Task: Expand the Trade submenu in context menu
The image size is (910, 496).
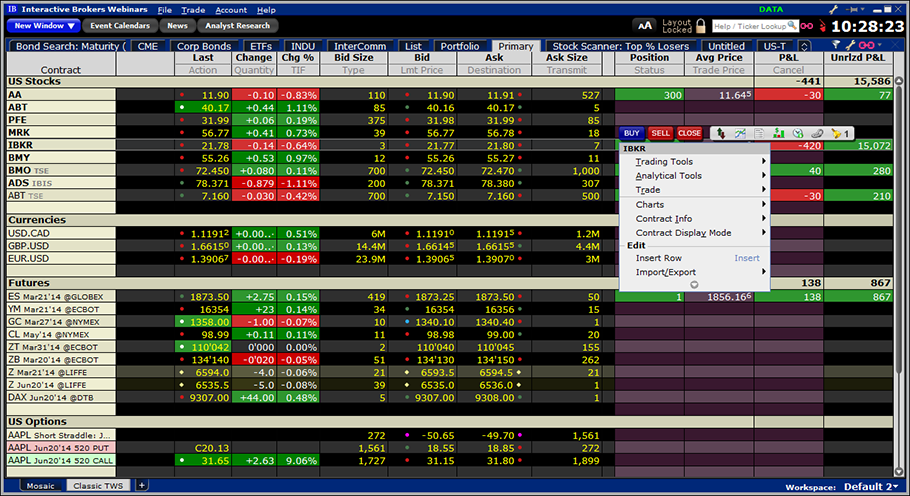Action: (695, 190)
